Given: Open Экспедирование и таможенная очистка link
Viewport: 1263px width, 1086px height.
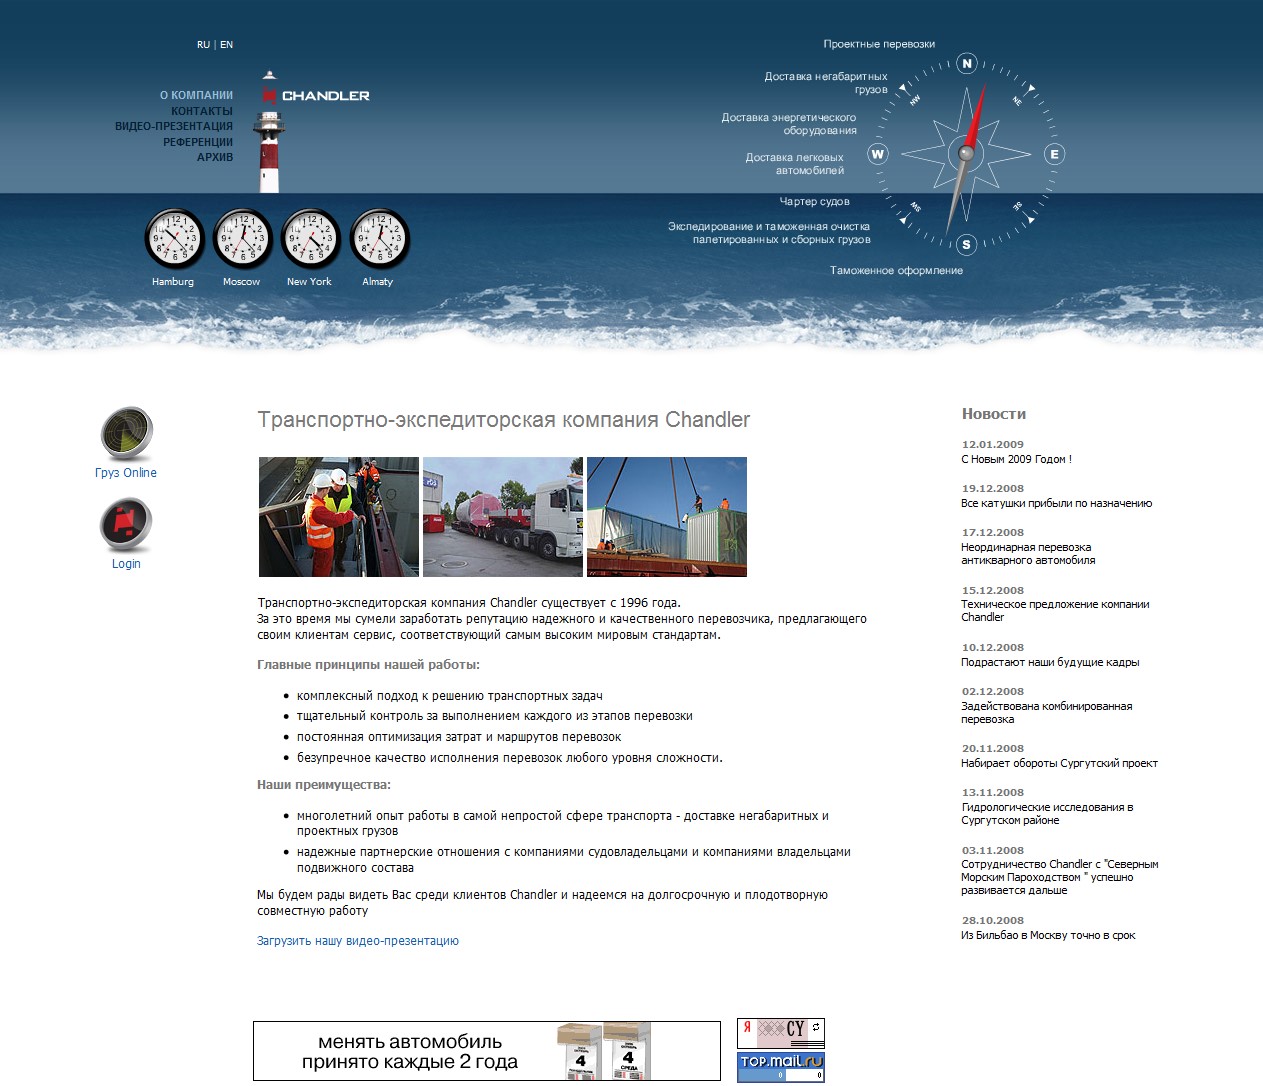Looking at the screenshot, I should point(769,233).
